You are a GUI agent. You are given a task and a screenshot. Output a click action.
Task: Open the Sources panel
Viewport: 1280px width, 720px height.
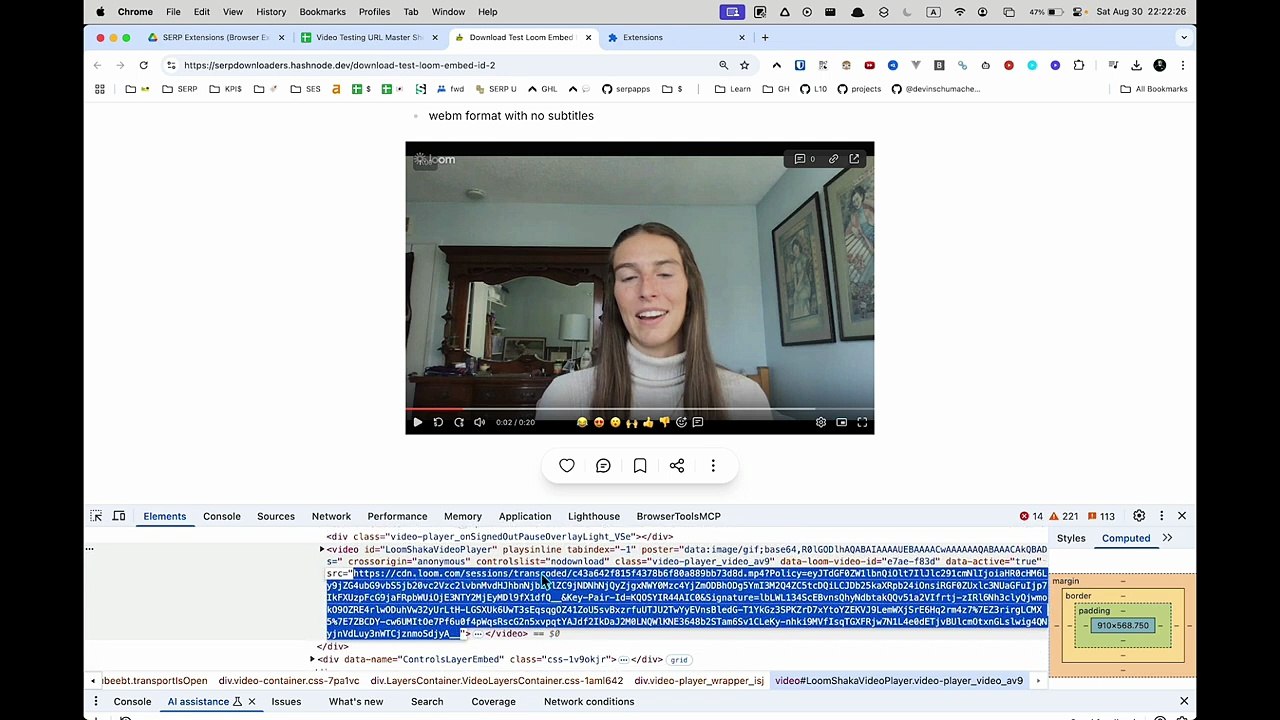click(276, 516)
